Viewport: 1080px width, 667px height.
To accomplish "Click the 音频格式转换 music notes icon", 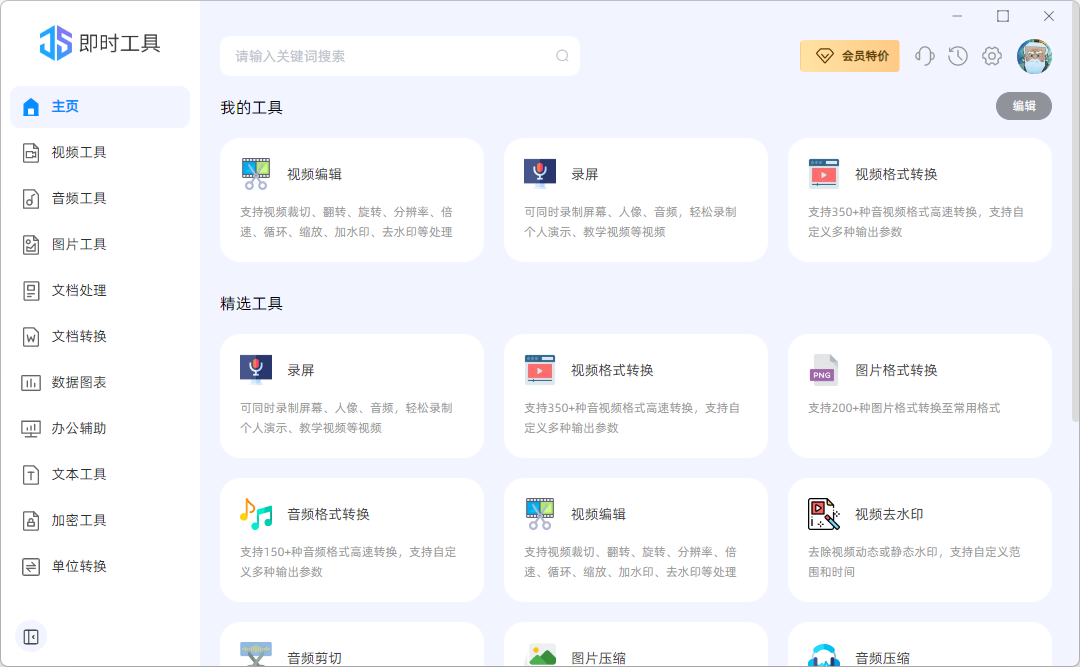I will 256,514.
